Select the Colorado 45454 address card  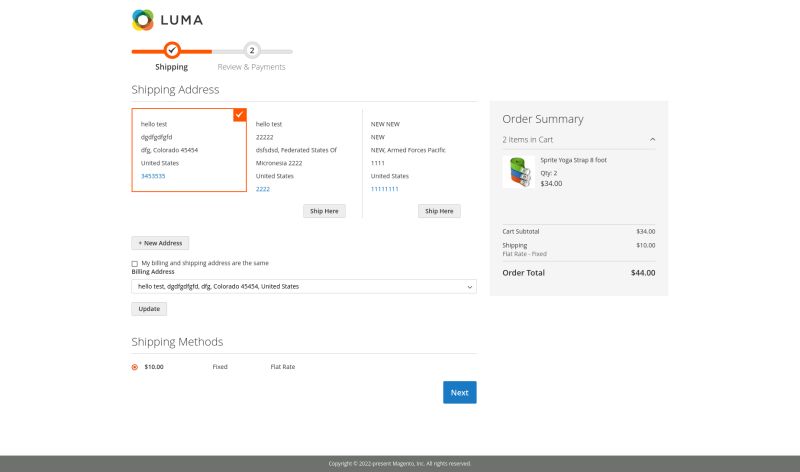pos(189,150)
